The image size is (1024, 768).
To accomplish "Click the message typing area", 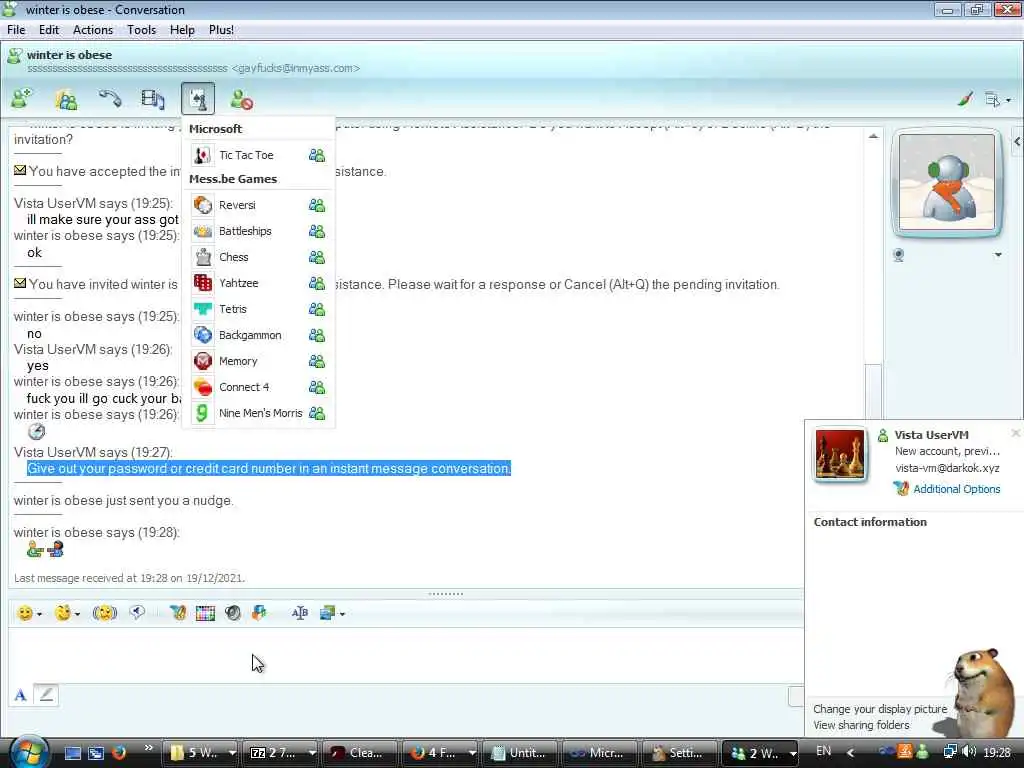I will [x=405, y=655].
